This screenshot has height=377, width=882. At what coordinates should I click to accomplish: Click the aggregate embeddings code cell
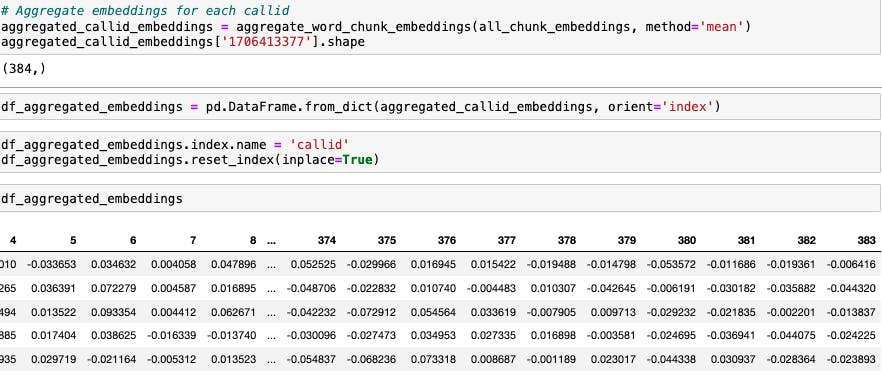[x=440, y=27]
